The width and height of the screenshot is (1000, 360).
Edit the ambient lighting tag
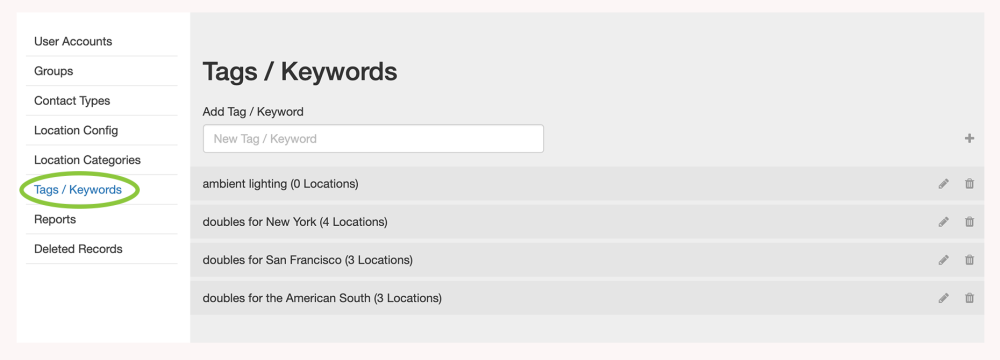coord(943,184)
